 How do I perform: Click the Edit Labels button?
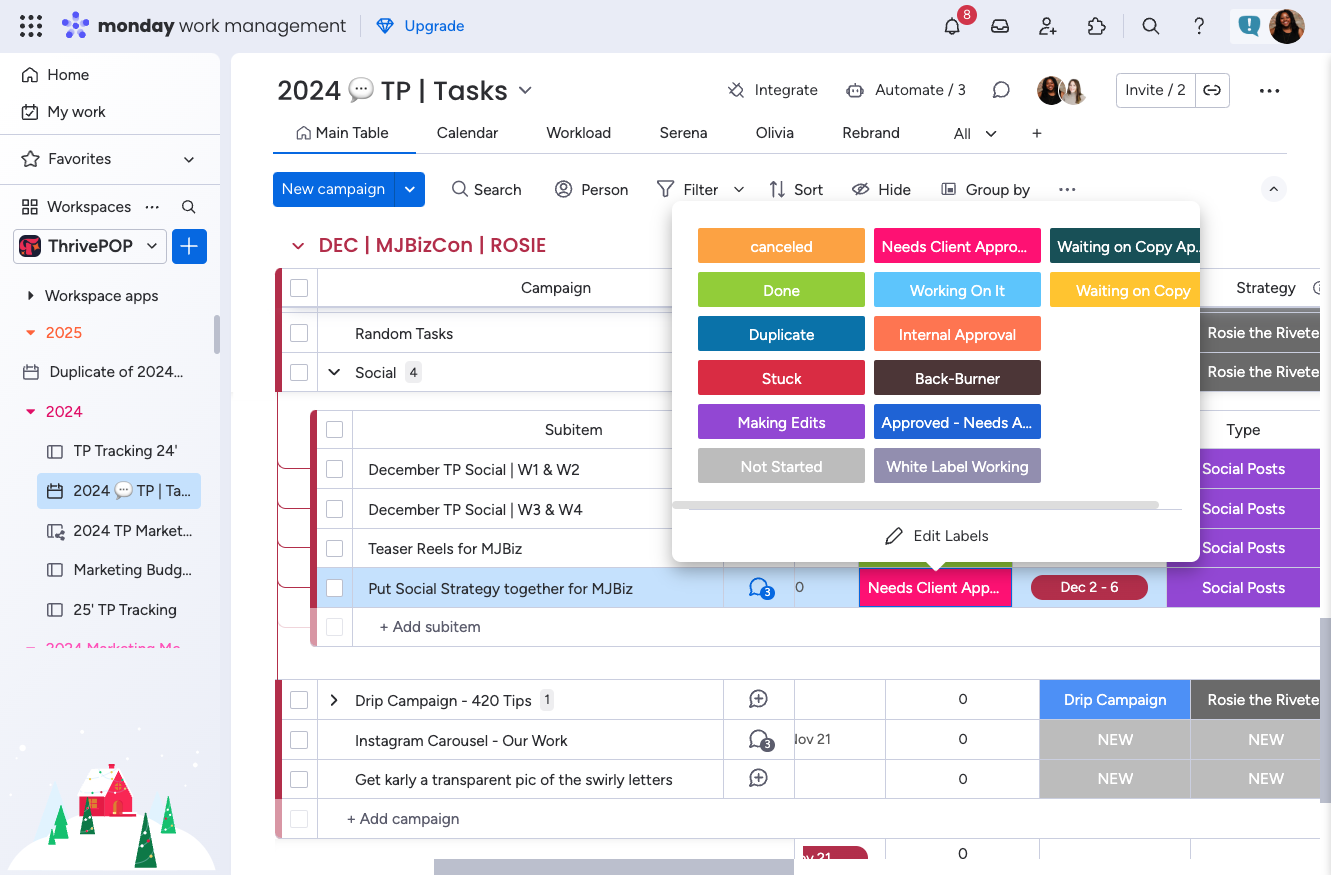[x=937, y=536]
